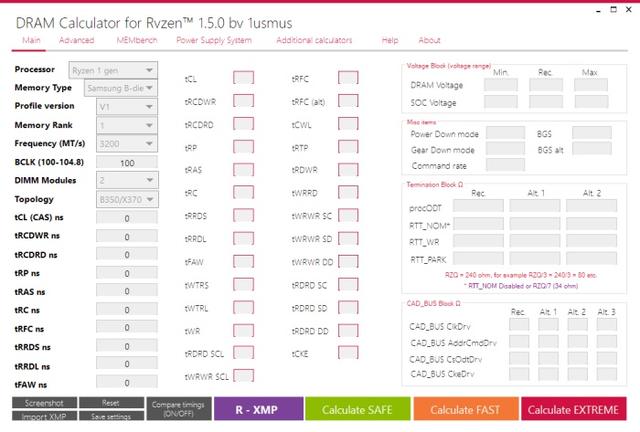Click the tRRDS ns input field

[x=127, y=346]
